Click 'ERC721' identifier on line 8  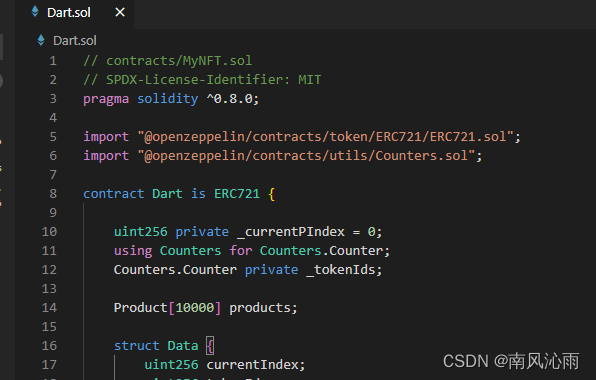[237, 194]
